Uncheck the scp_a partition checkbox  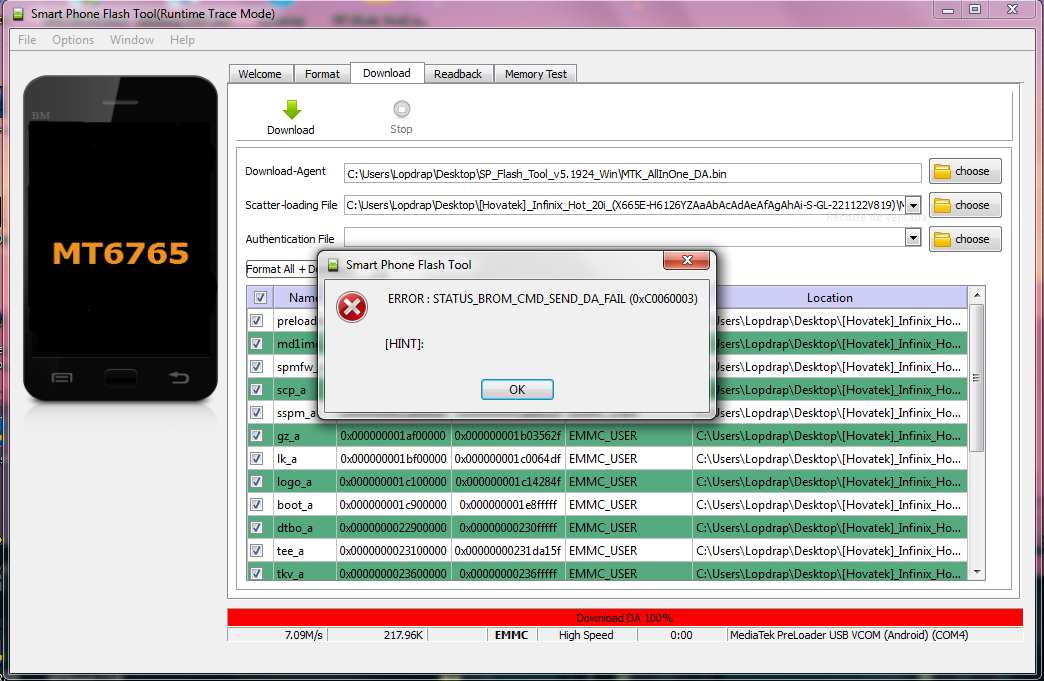[256, 389]
